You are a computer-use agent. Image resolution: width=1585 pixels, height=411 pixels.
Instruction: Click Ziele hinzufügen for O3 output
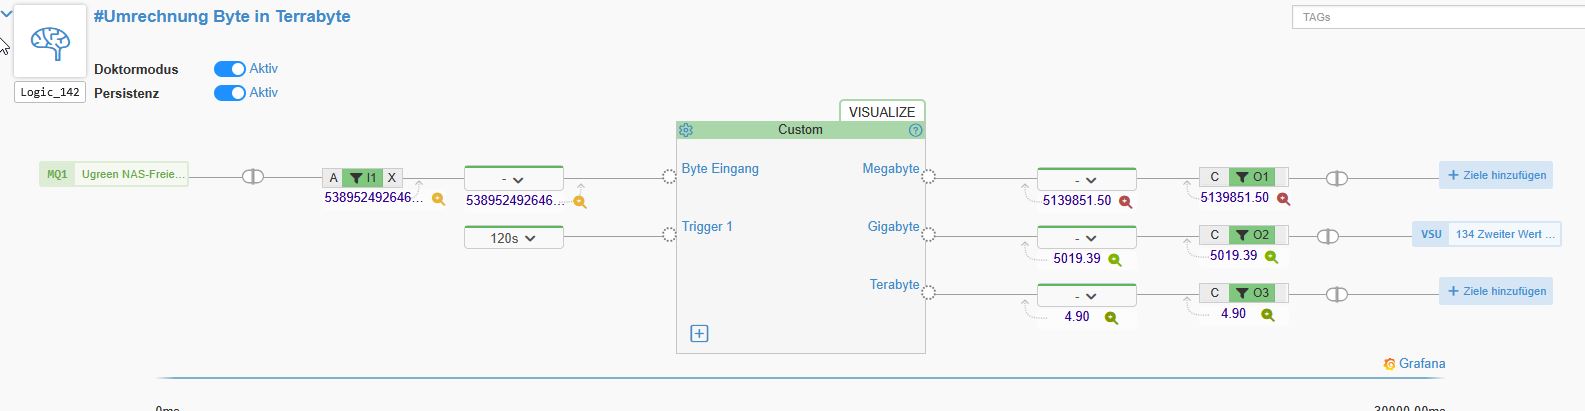point(1496,291)
